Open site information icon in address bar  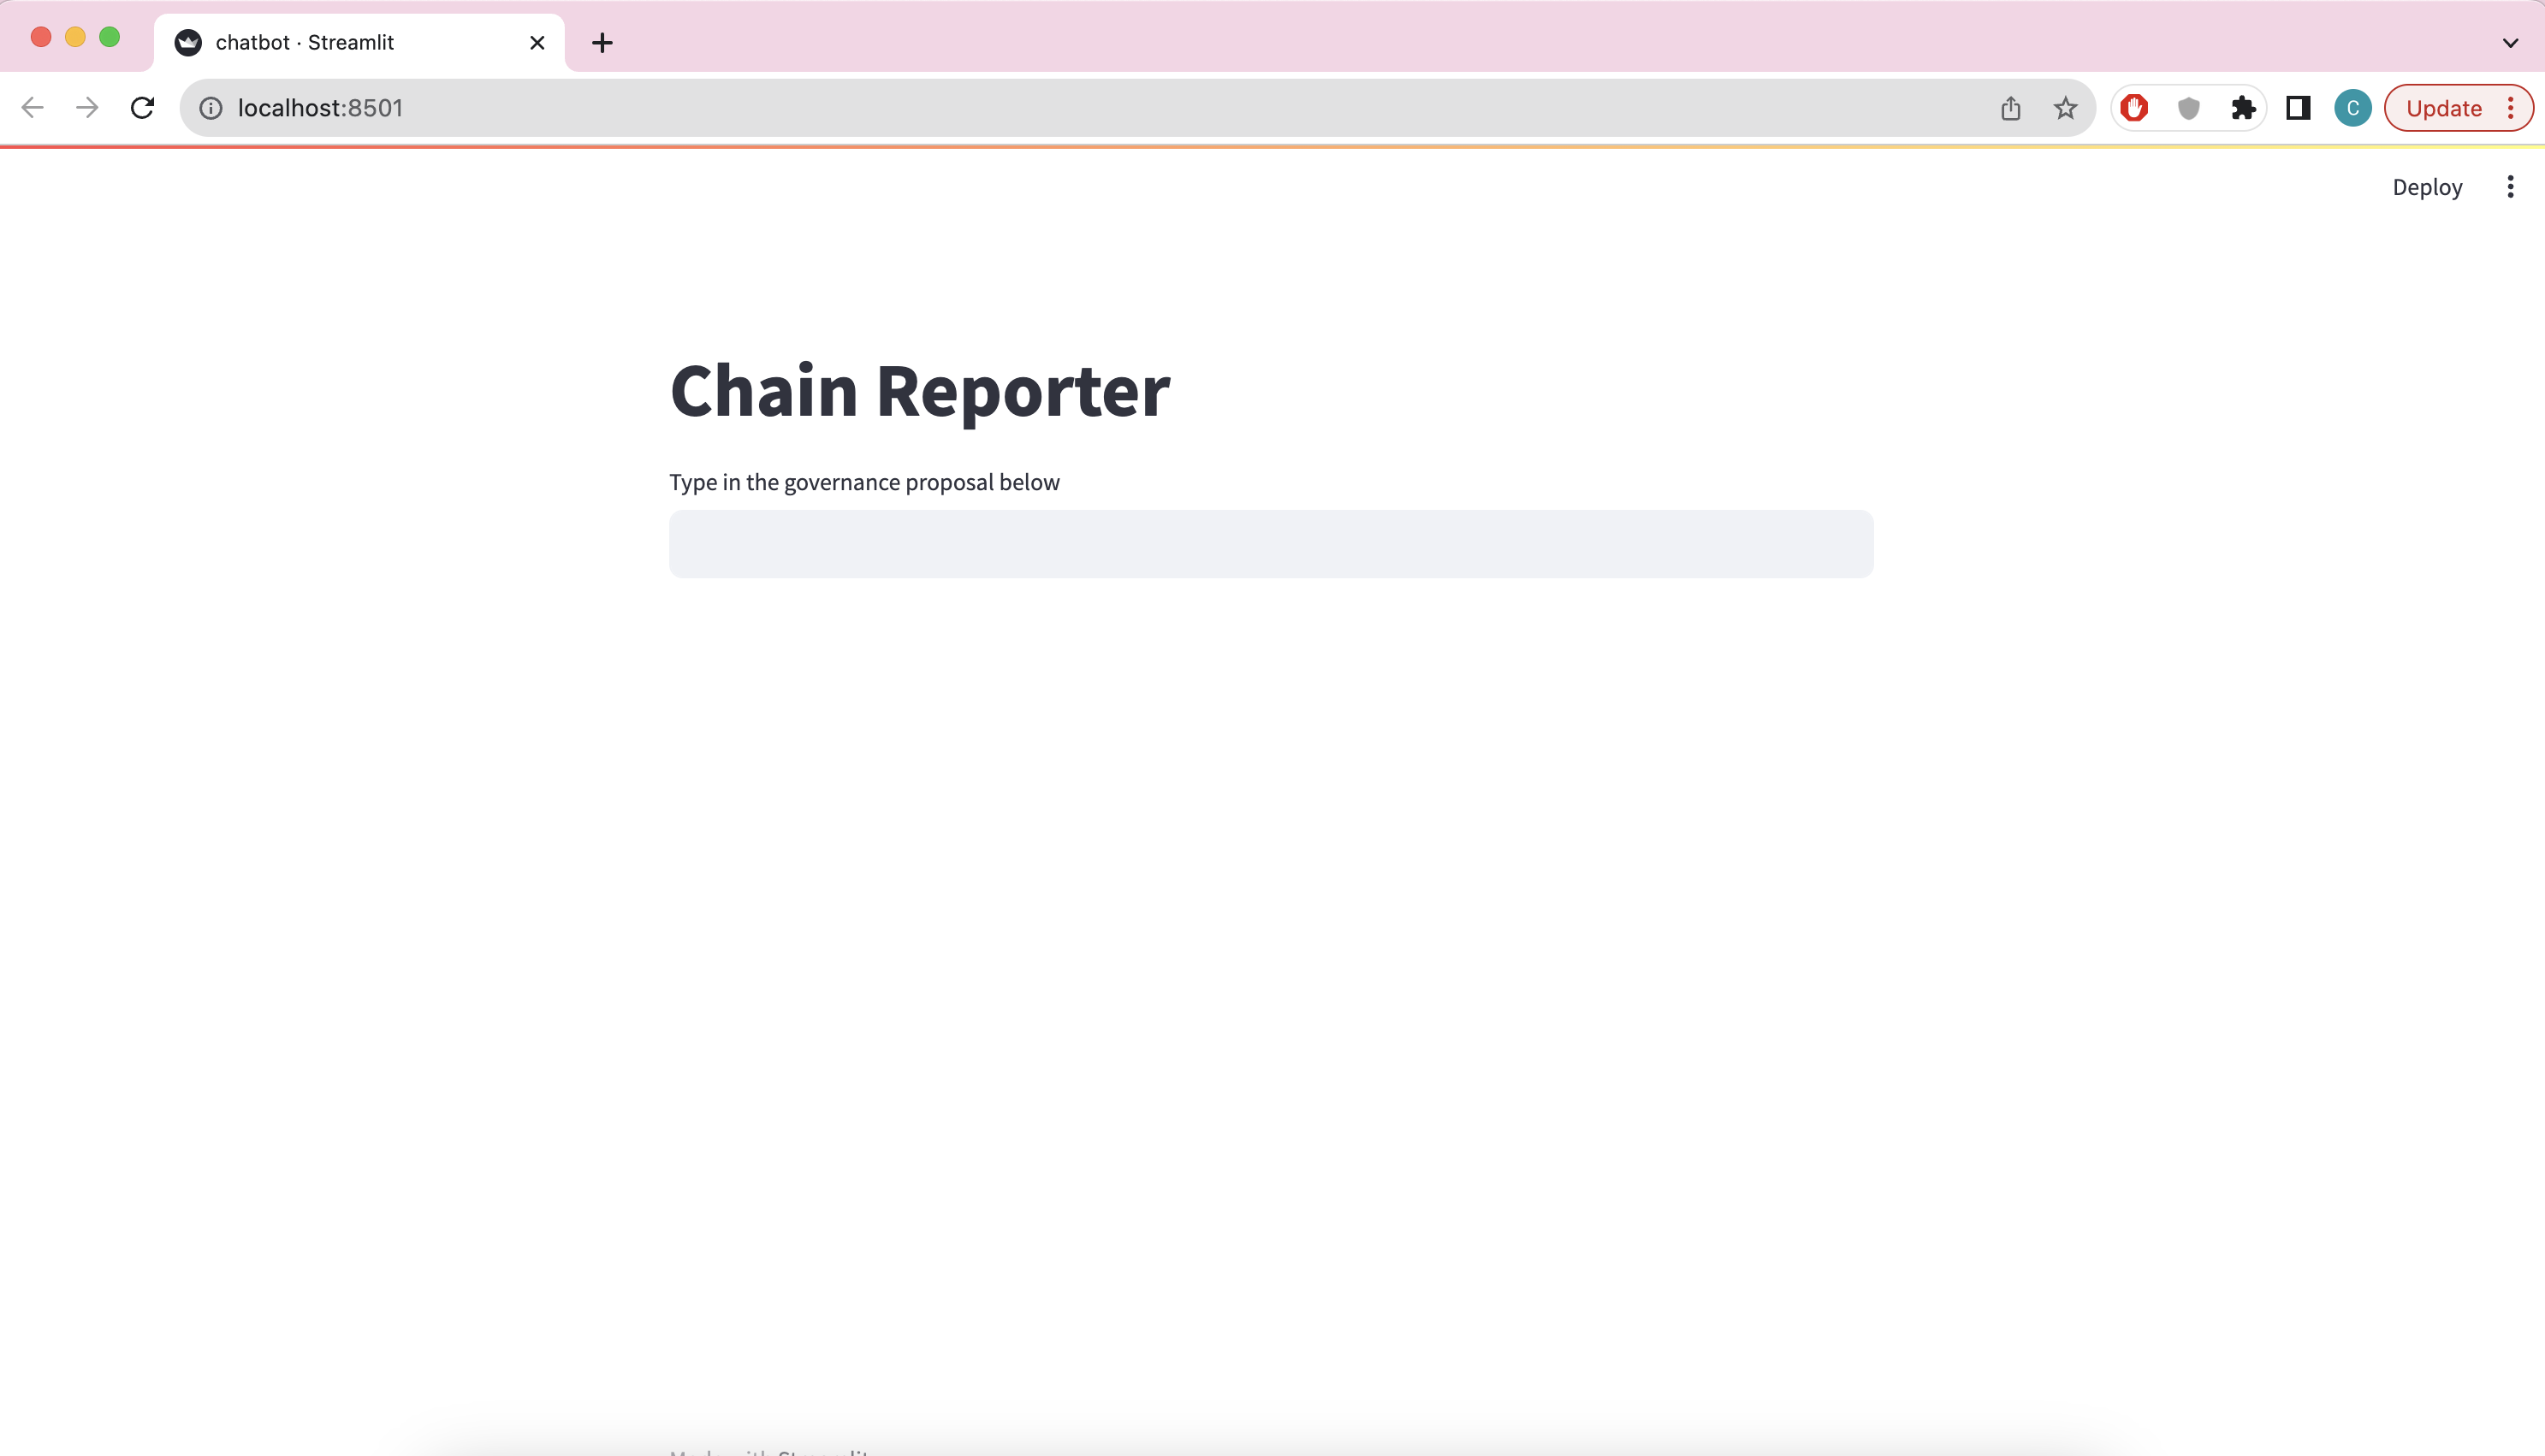[211, 108]
